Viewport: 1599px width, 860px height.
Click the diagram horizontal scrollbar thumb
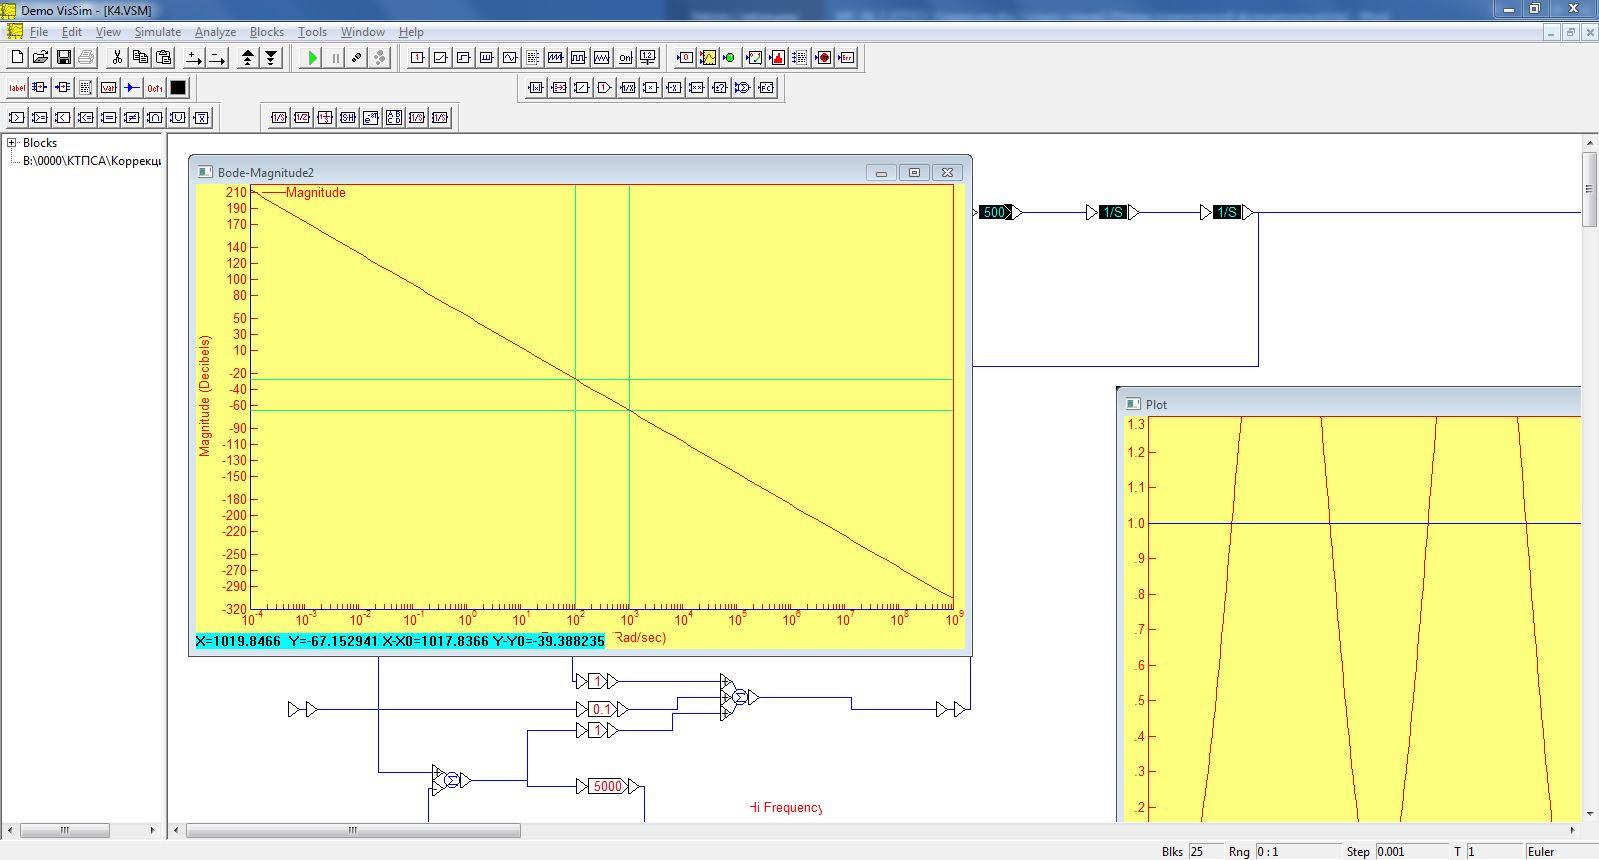[352, 830]
